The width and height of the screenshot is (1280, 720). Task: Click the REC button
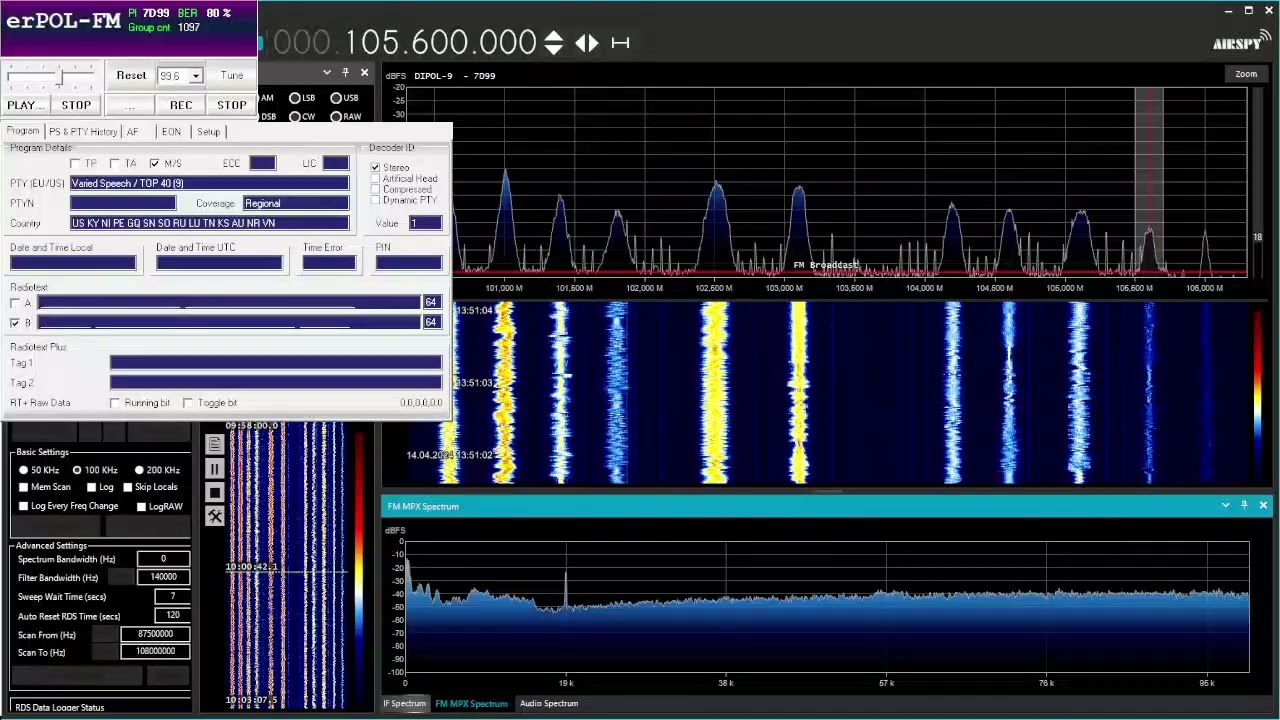181,105
